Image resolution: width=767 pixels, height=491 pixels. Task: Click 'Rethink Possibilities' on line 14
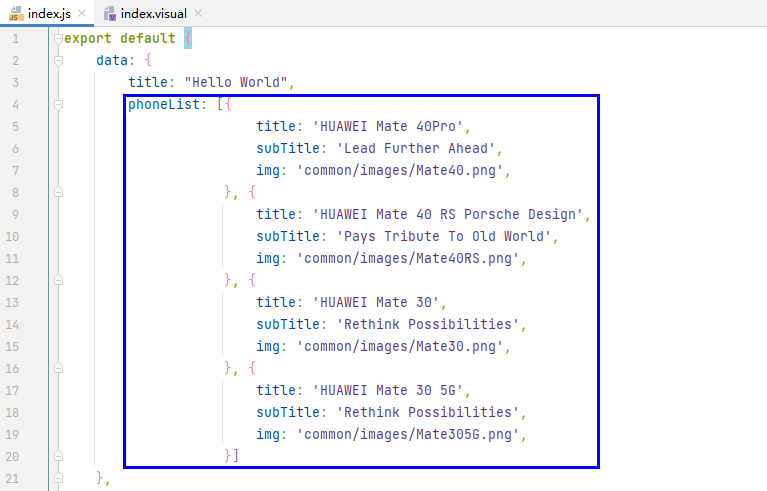(428, 324)
